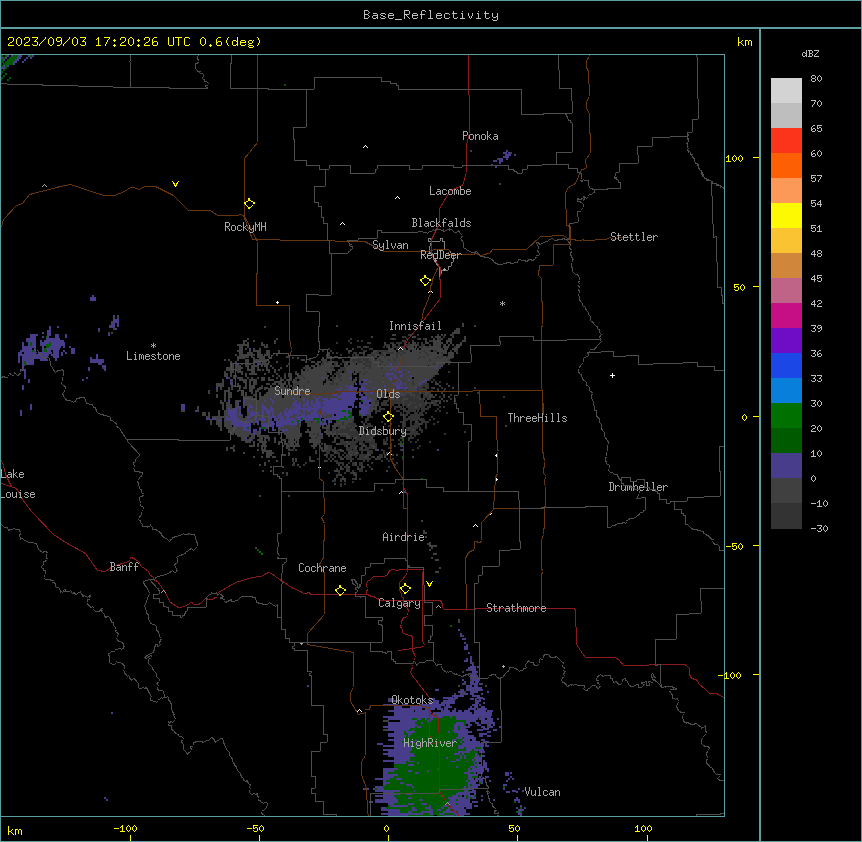Click the small purple echo near Ponoka
862x842 pixels.
point(502,158)
